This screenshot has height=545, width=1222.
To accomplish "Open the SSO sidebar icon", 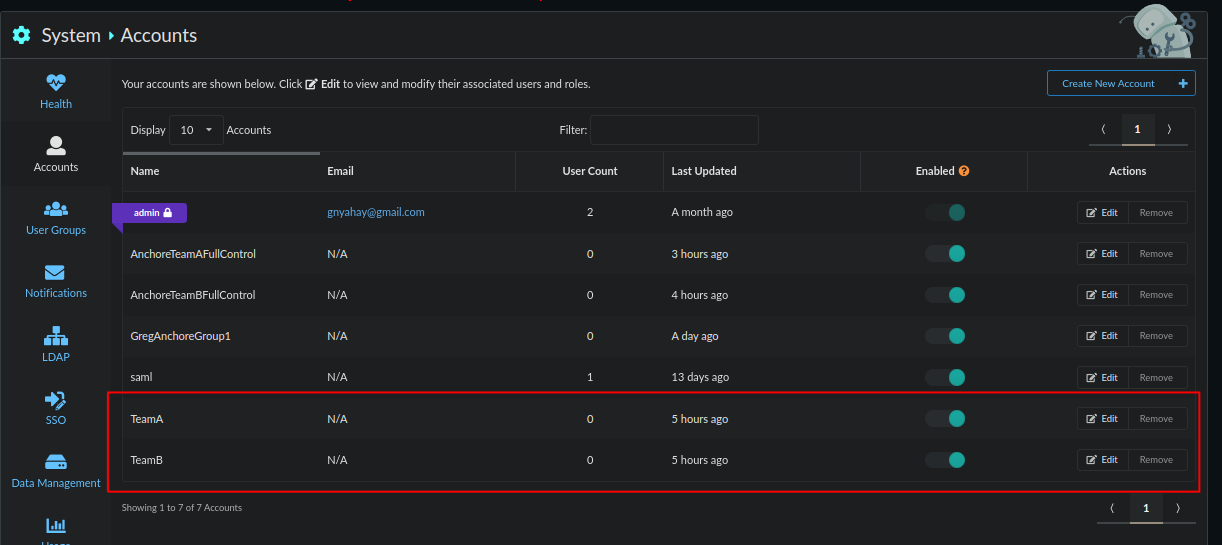I will point(56,400).
